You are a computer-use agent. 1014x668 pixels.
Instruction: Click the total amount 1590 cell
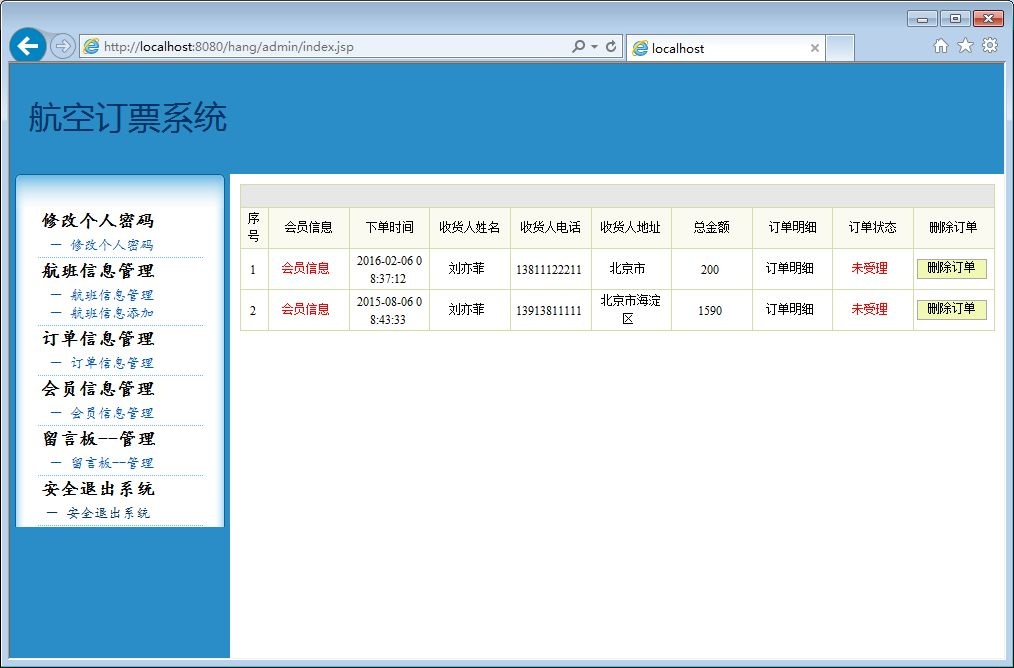pos(710,310)
